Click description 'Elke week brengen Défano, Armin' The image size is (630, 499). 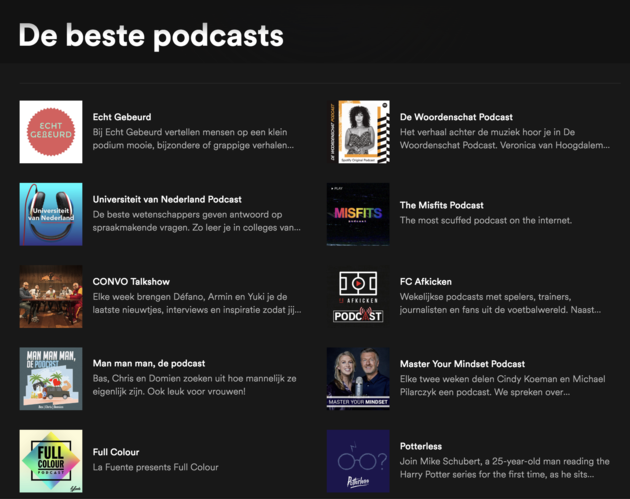[197, 303]
